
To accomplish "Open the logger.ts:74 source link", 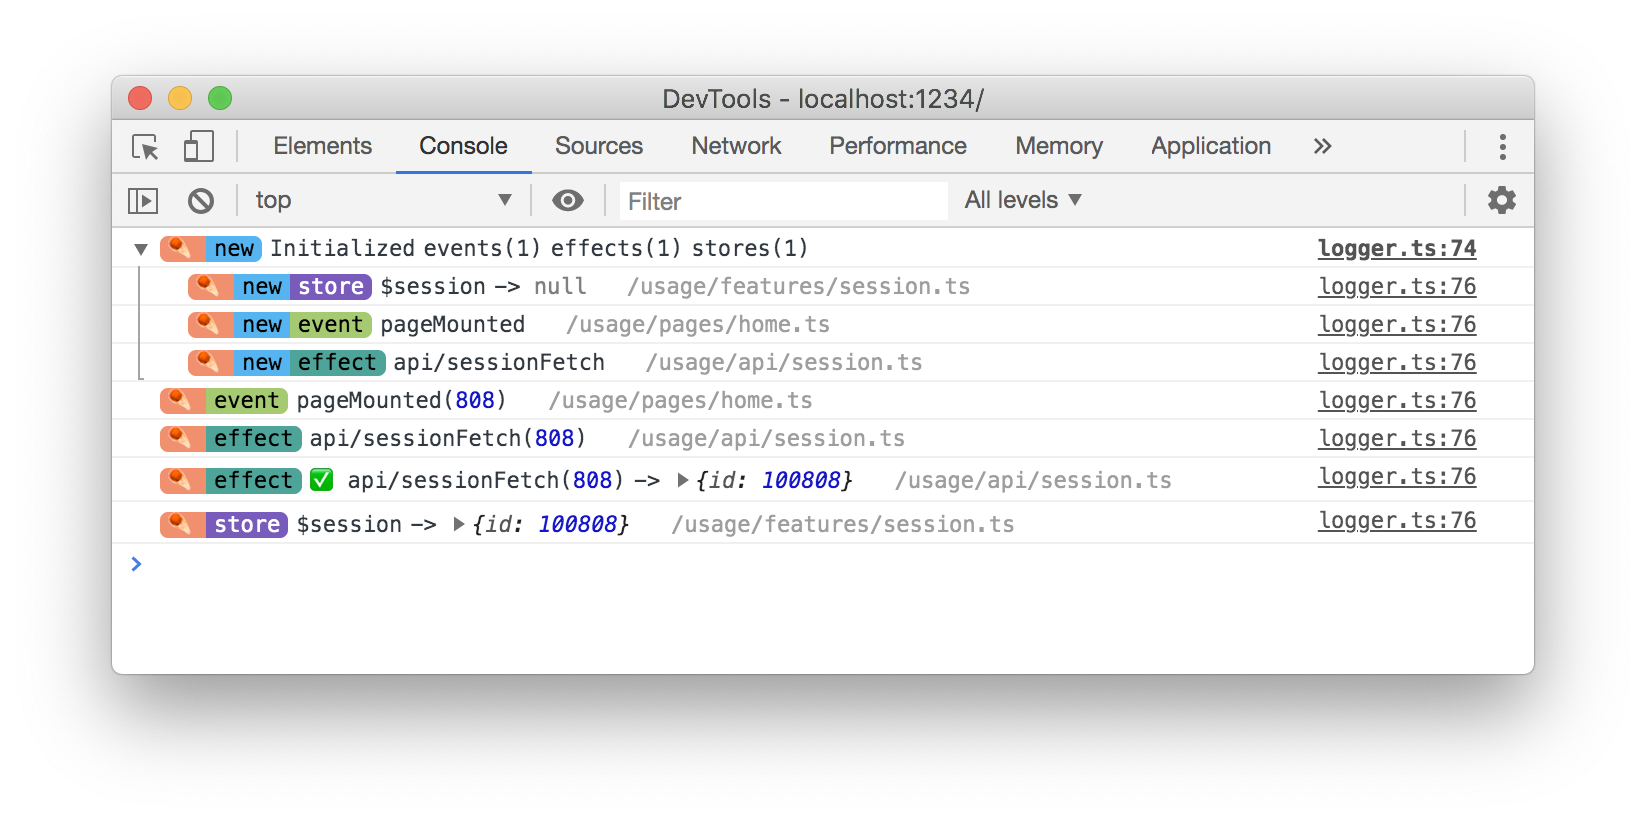I will click(1396, 248).
